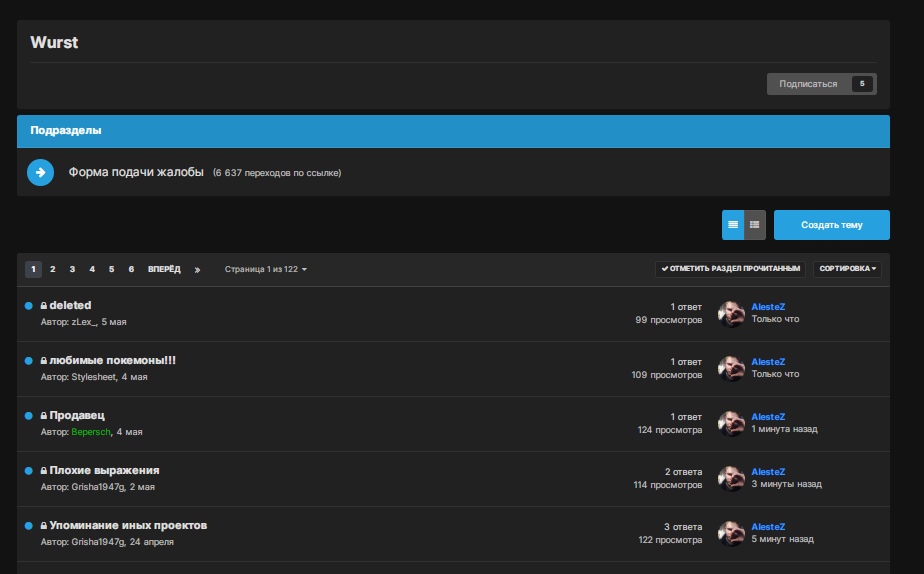Open AlesteZ avatar in Плохие выражения row
The image size is (924, 574).
pyautogui.click(x=732, y=478)
